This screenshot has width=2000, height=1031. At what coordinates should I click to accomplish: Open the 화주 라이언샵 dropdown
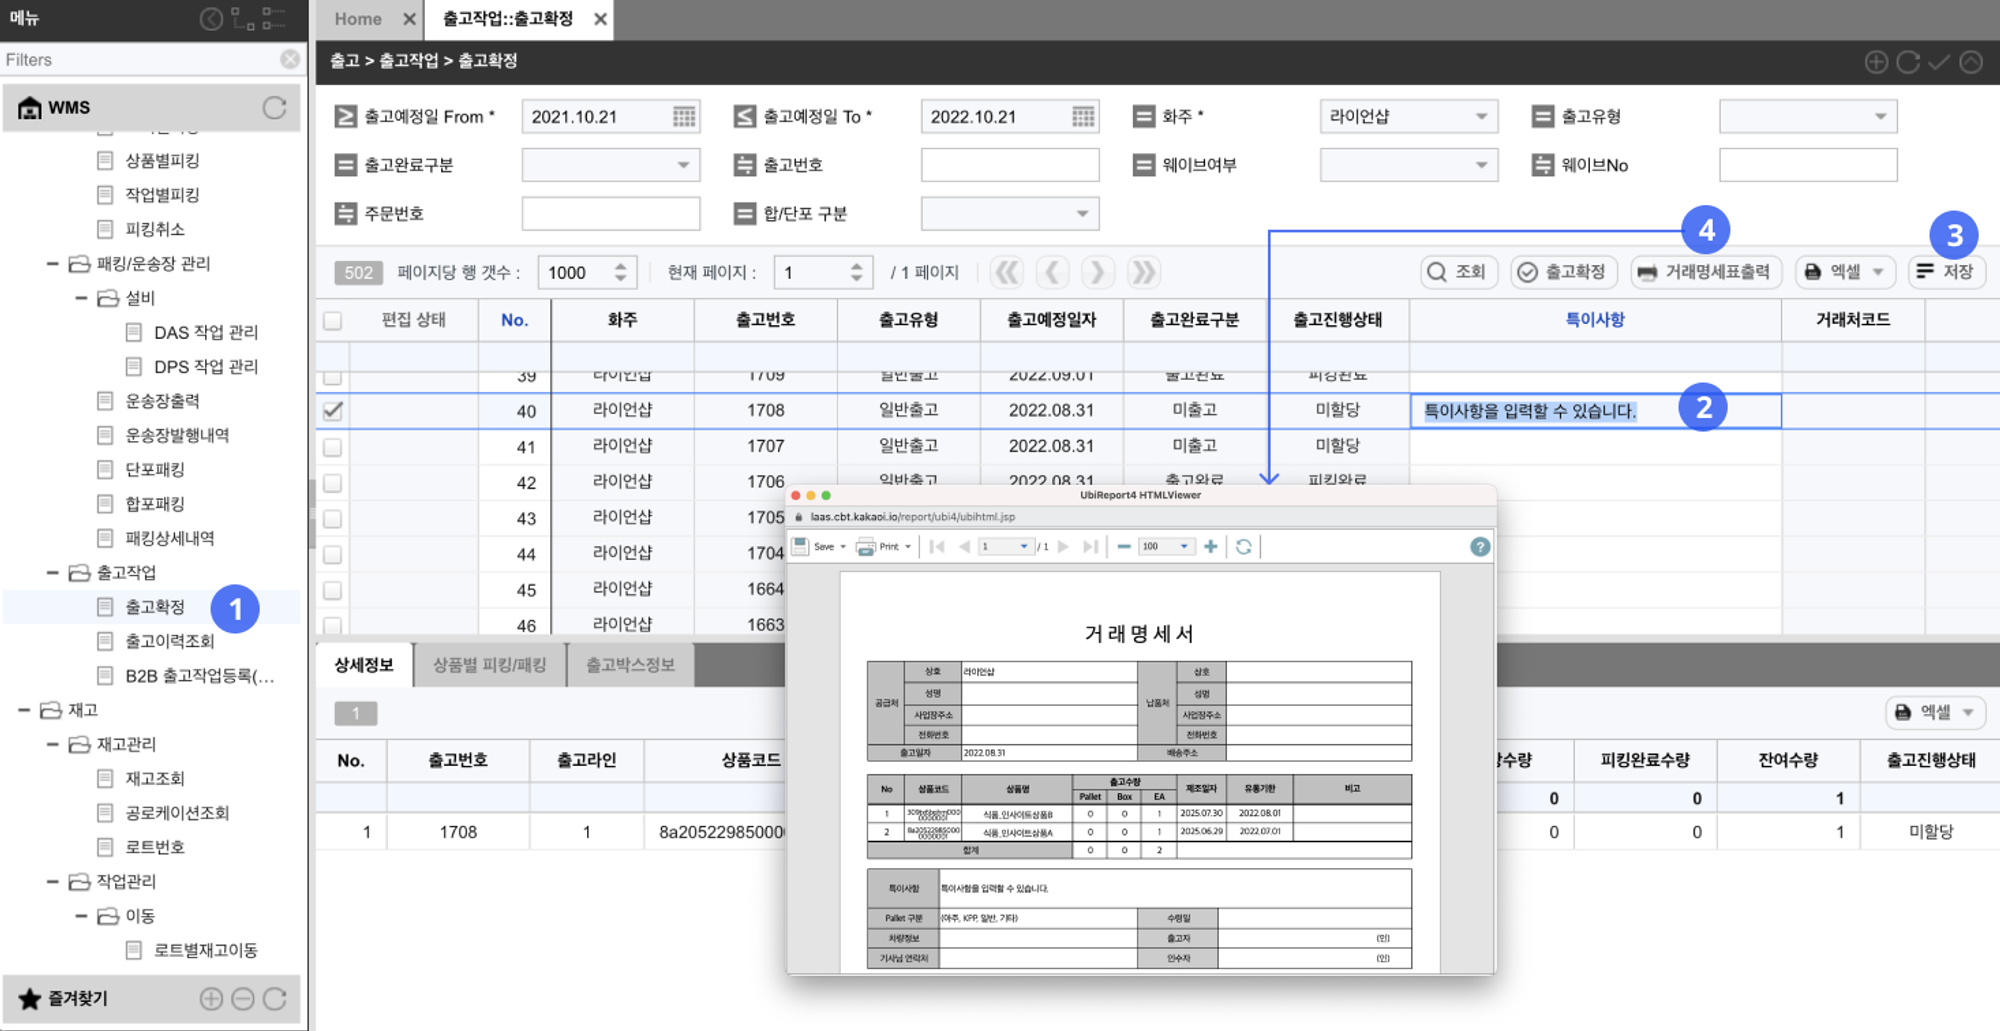point(1408,117)
